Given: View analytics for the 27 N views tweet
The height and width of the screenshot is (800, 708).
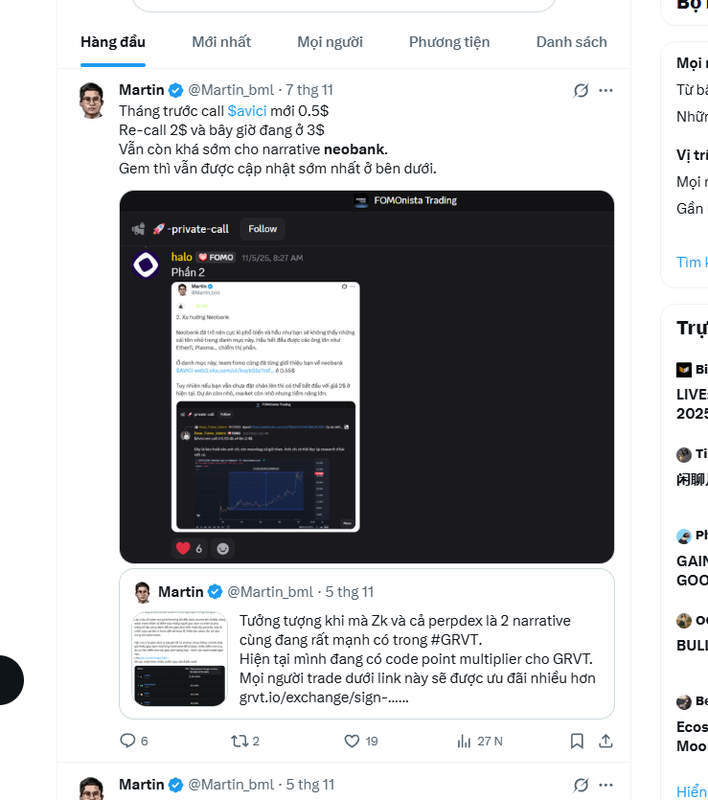Looking at the screenshot, I should click(x=464, y=741).
